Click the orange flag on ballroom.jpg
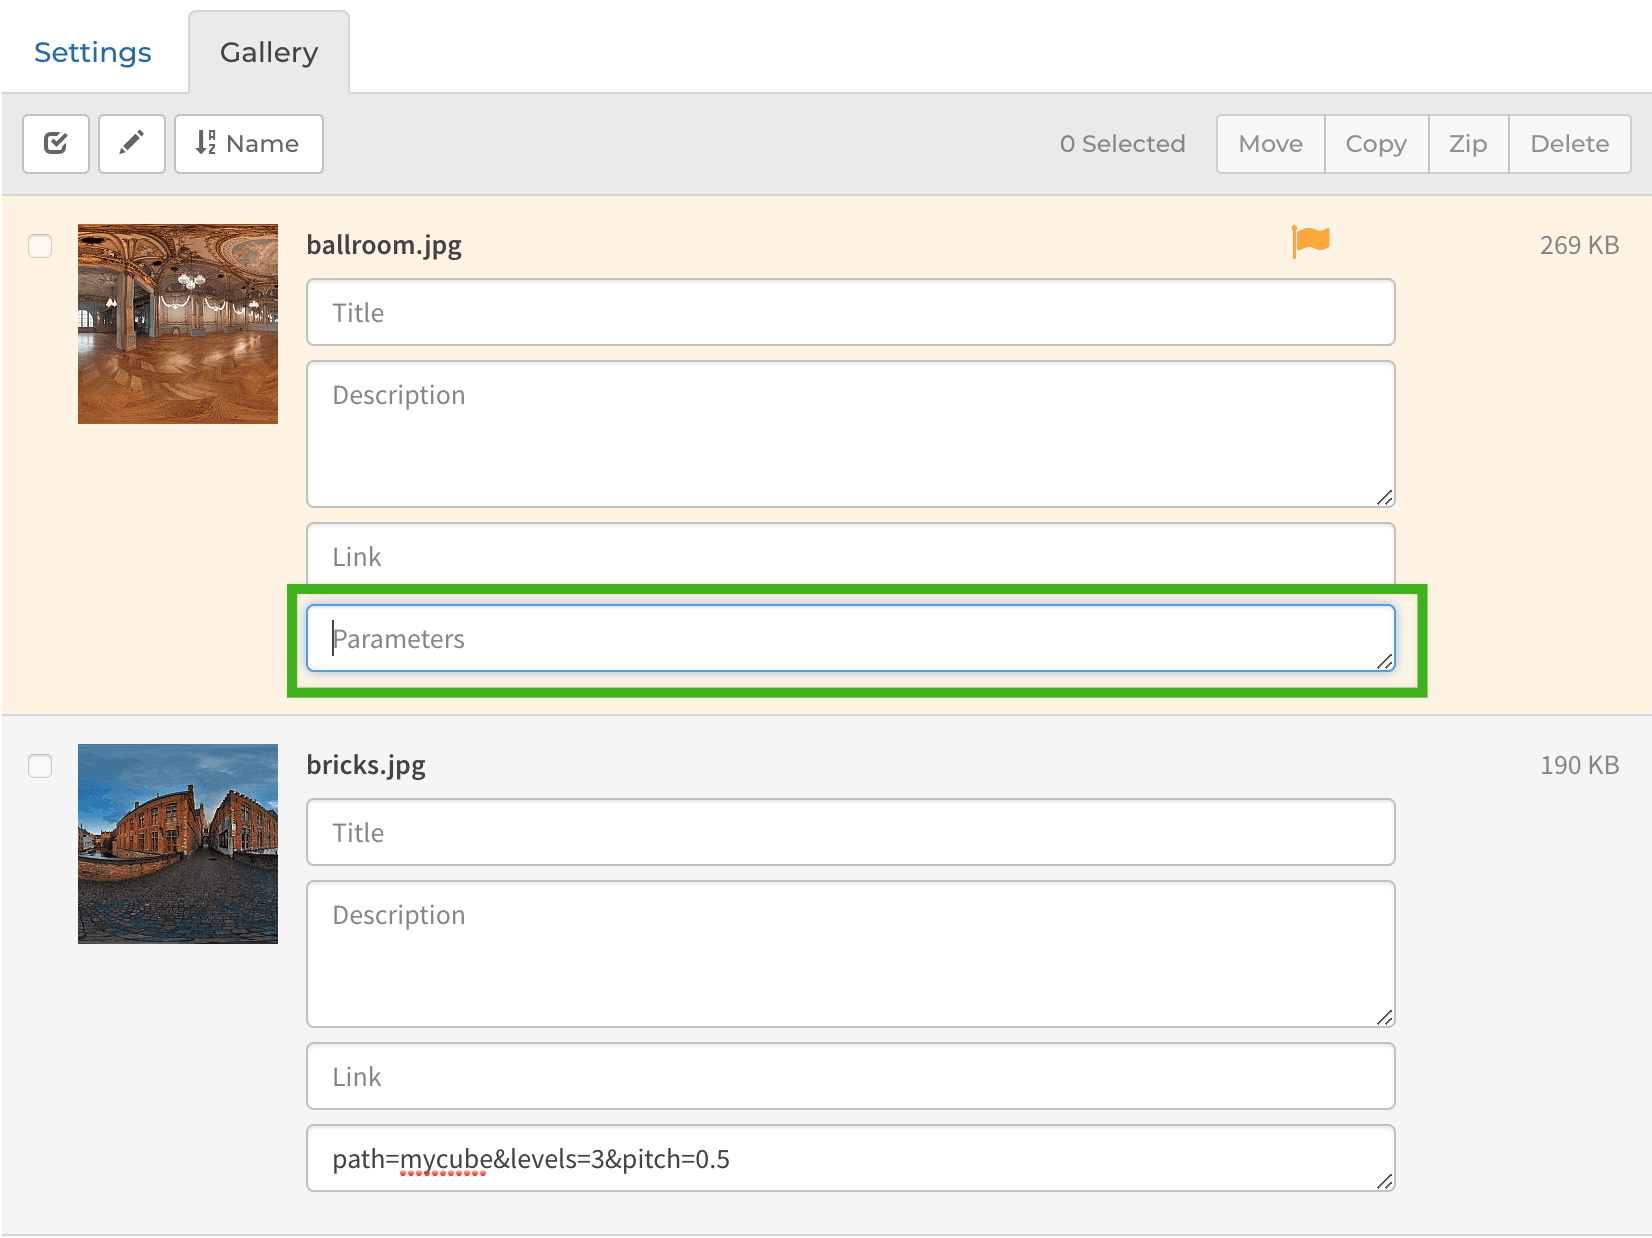The width and height of the screenshot is (1652, 1238). [1311, 241]
